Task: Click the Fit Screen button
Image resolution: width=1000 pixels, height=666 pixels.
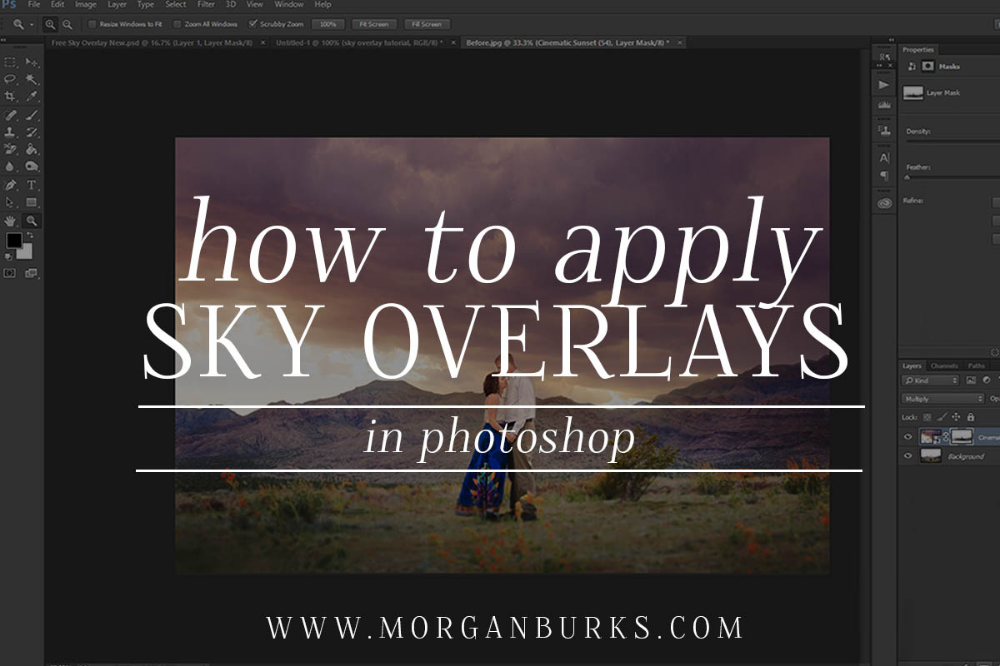Action: [374, 24]
